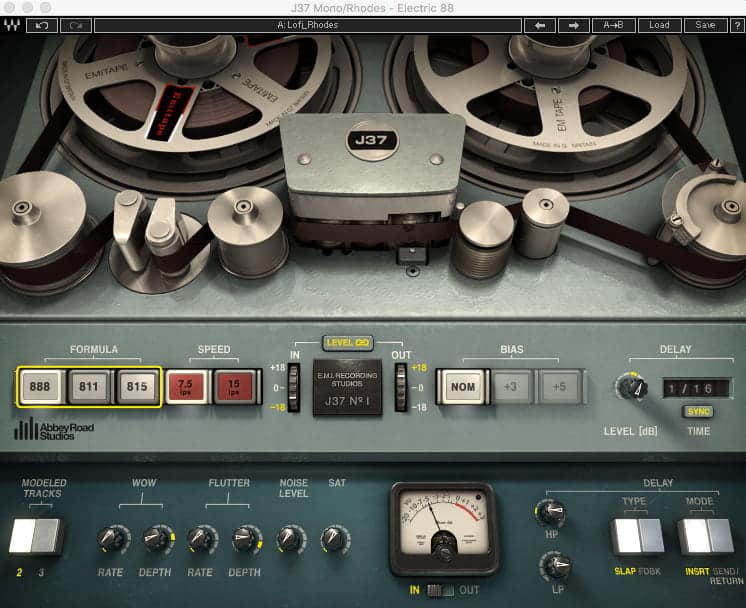
Task: Click the delay Level knob
Action: pyautogui.click(x=632, y=386)
